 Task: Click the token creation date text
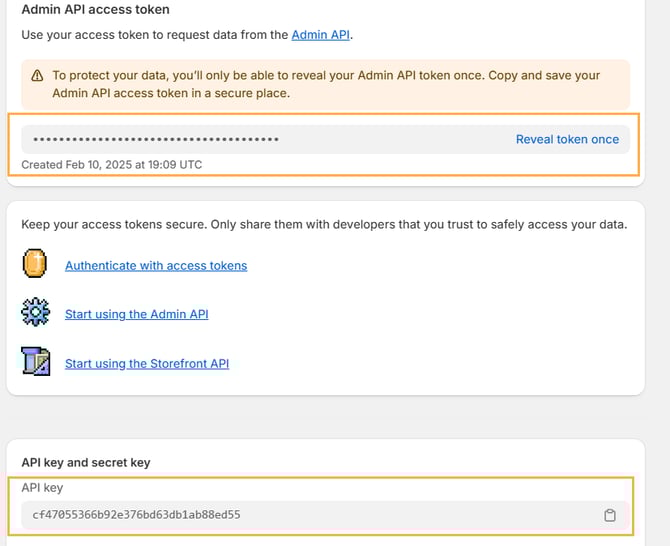(111, 164)
